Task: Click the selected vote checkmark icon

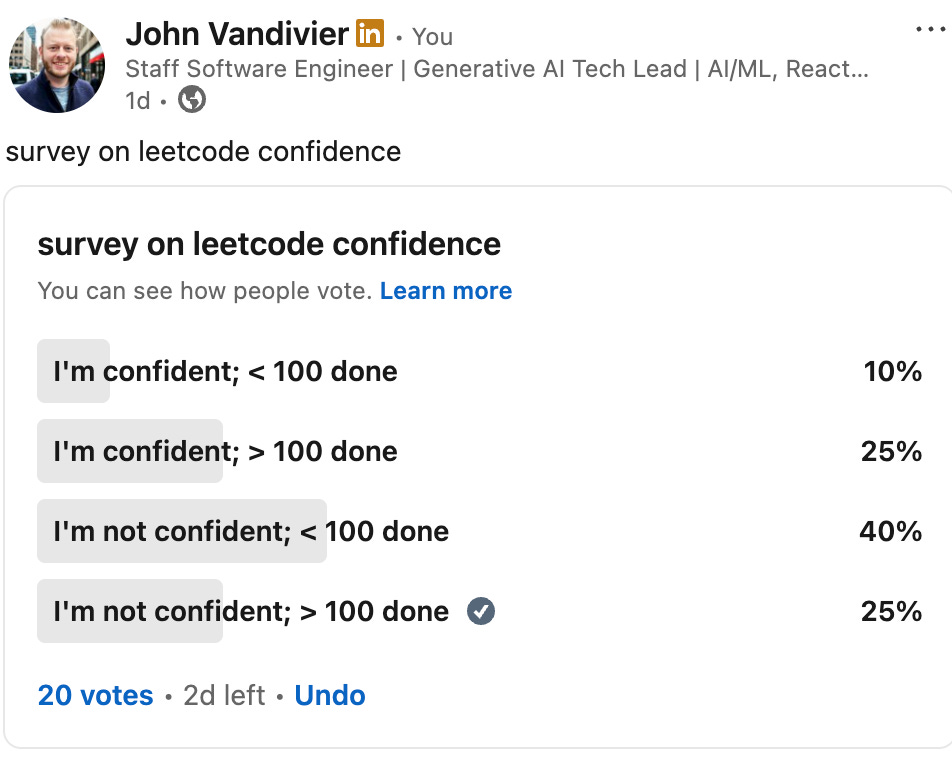Action: [x=481, y=611]
